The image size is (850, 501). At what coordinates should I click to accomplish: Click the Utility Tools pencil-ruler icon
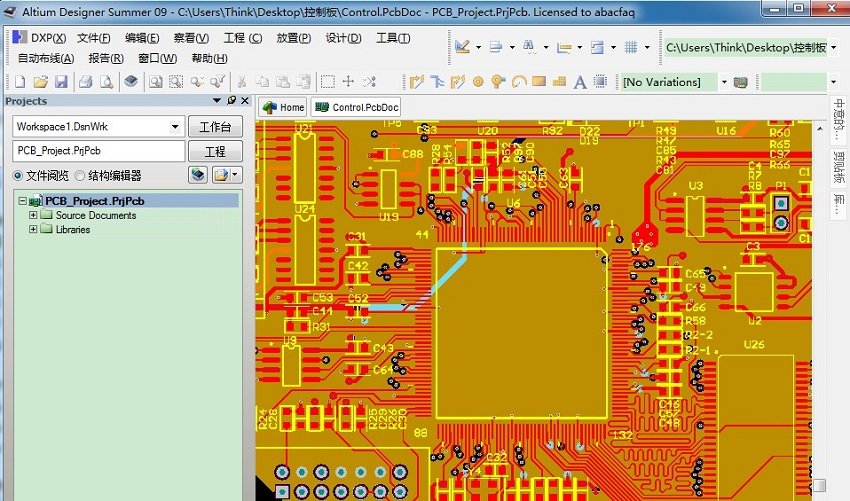pyautogui.click(x=462, y=47)
